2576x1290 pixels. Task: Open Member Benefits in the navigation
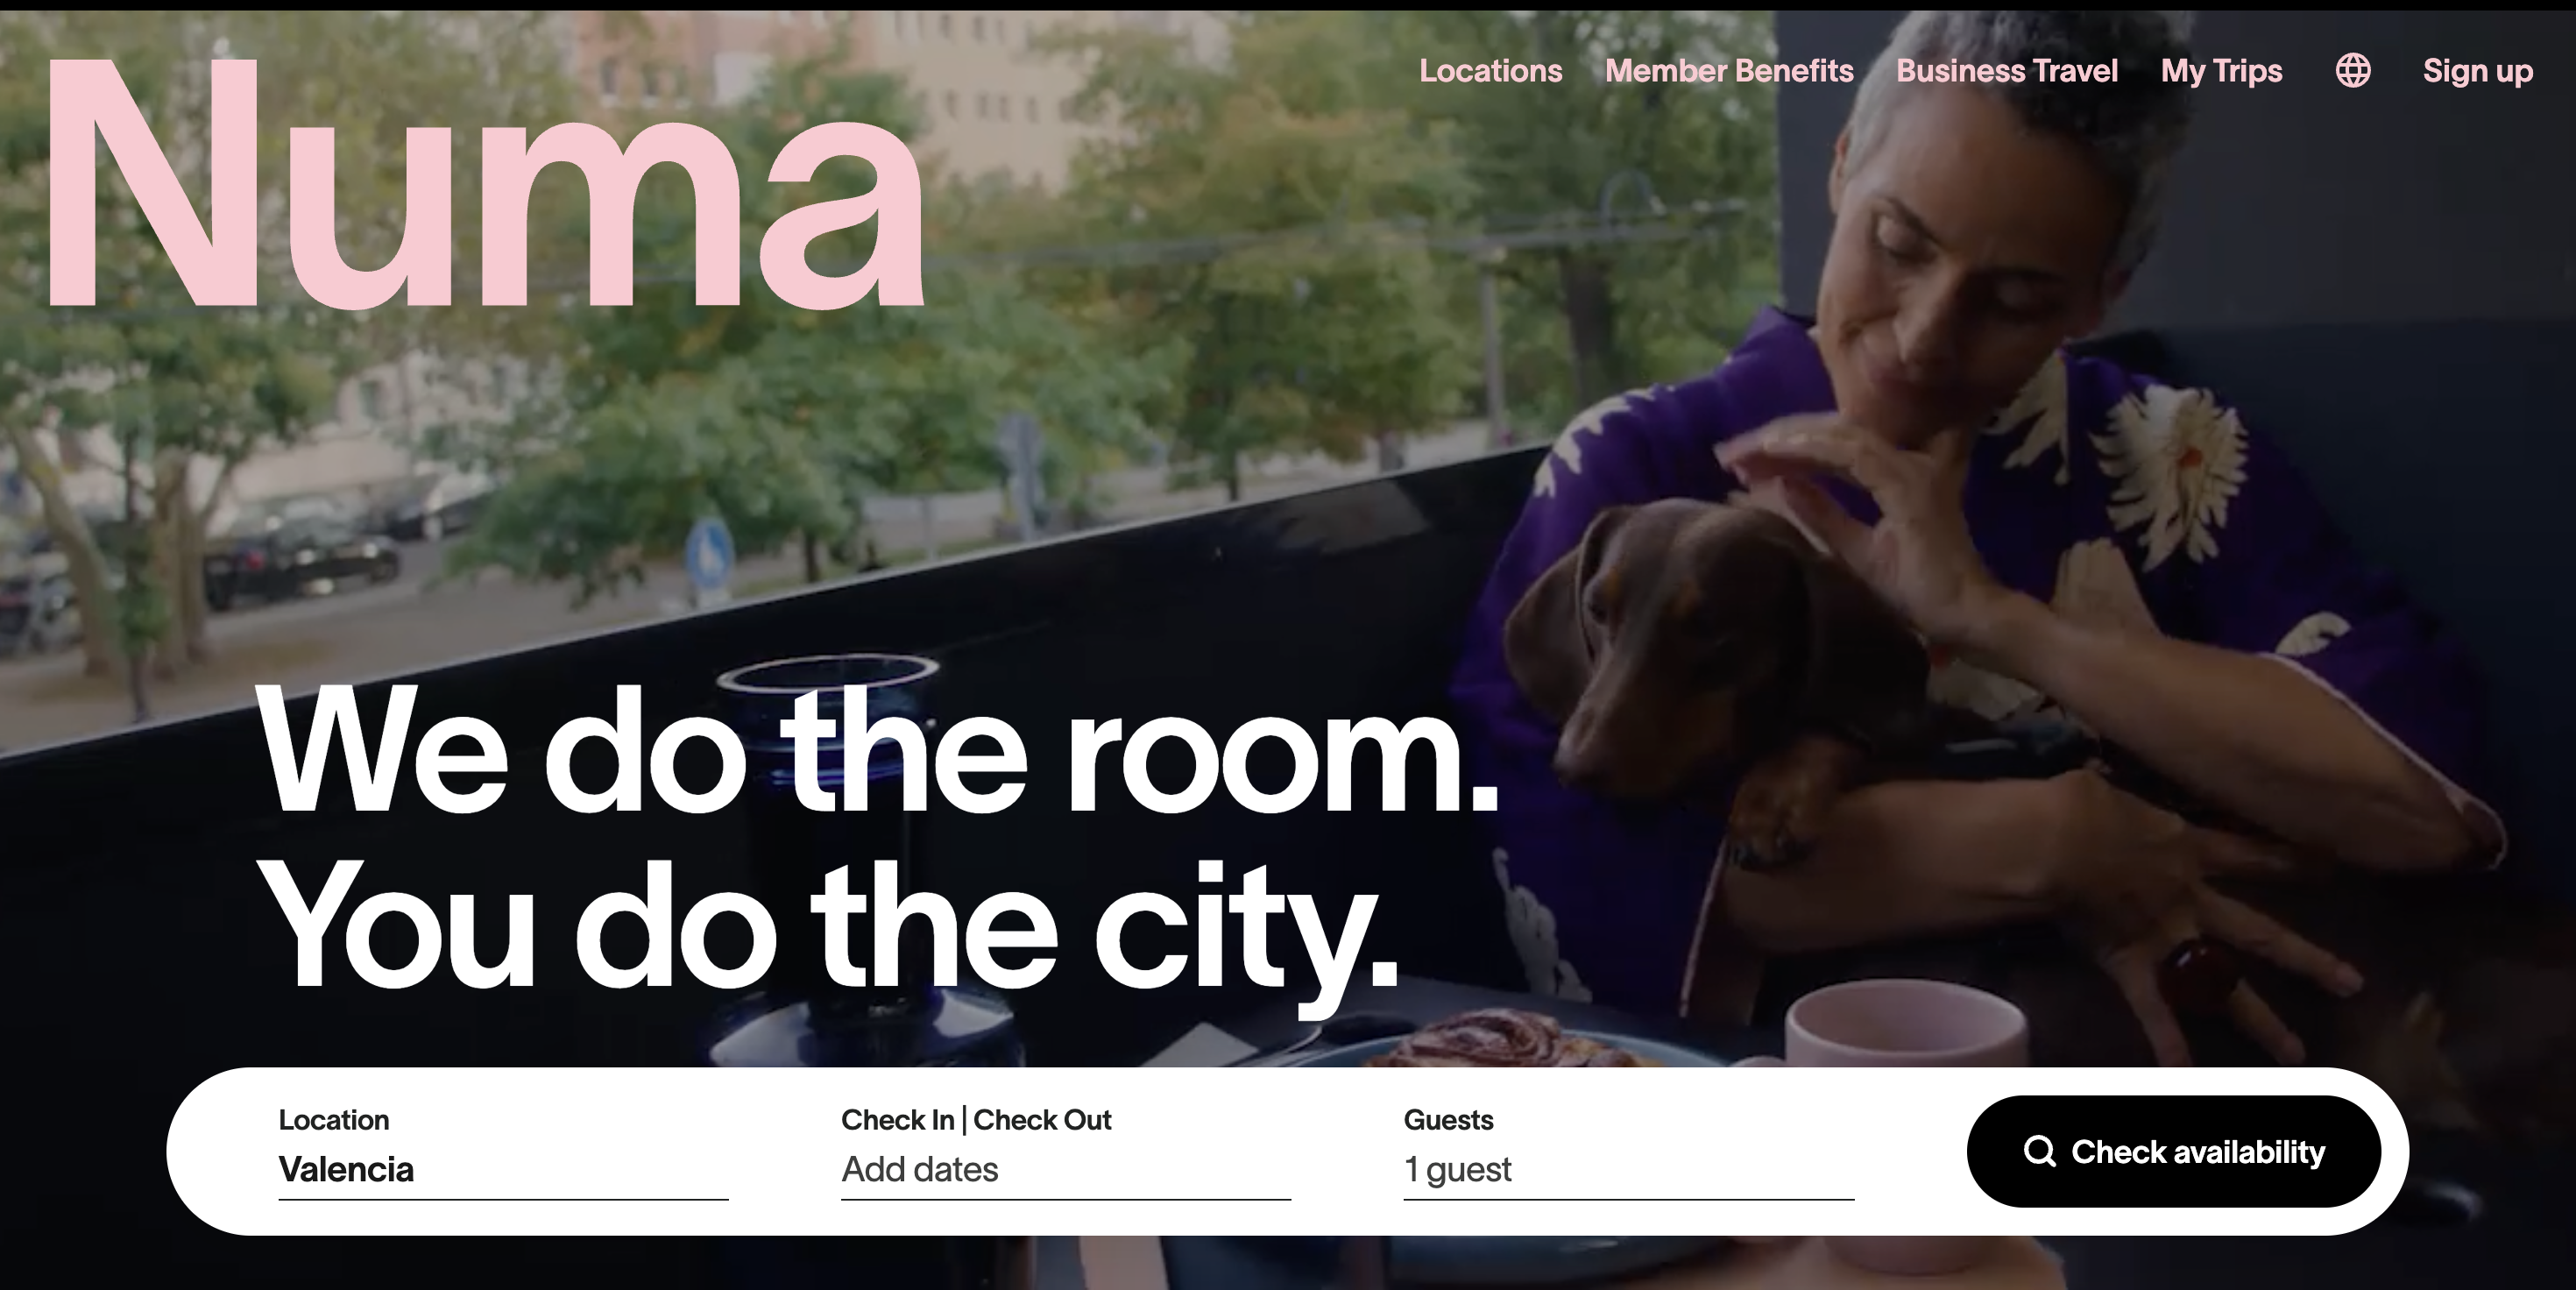pyautogui.click(x=1729, y=70)
